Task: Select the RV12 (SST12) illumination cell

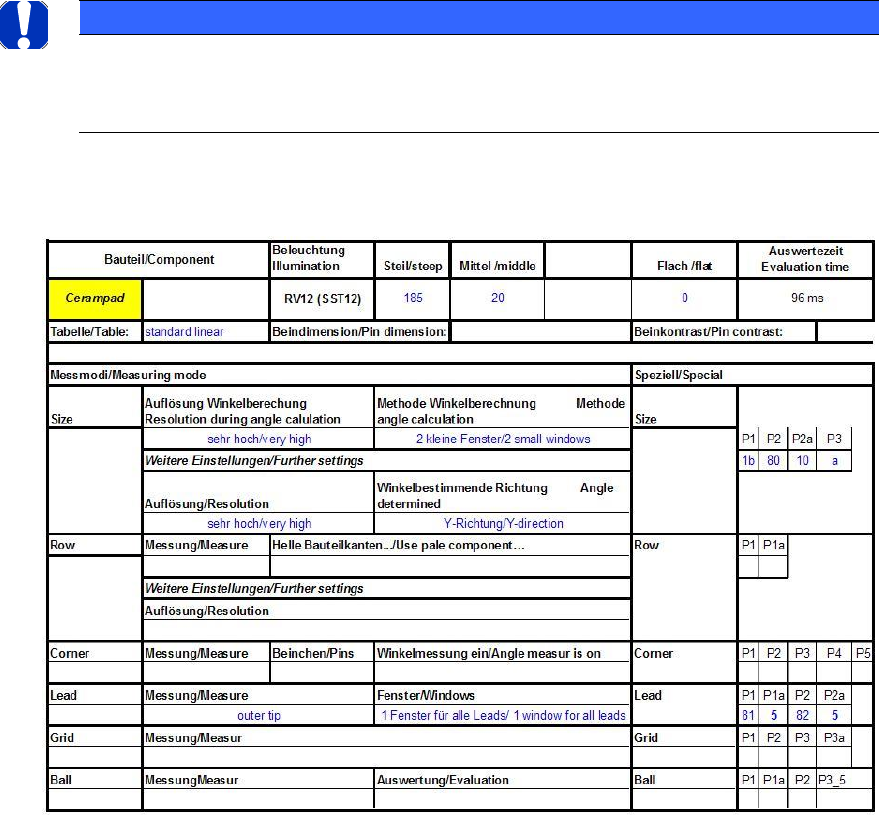Action: pyautogui.click(x=321, y=298)
